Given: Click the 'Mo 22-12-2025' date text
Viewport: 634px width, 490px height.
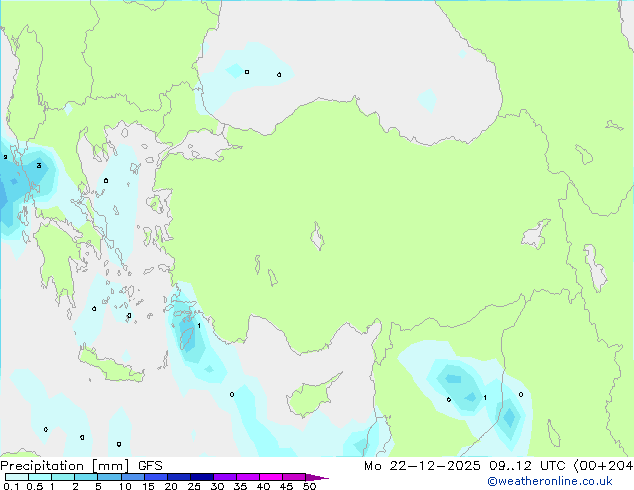Looking at the screenshot, I should pos(422,466).
